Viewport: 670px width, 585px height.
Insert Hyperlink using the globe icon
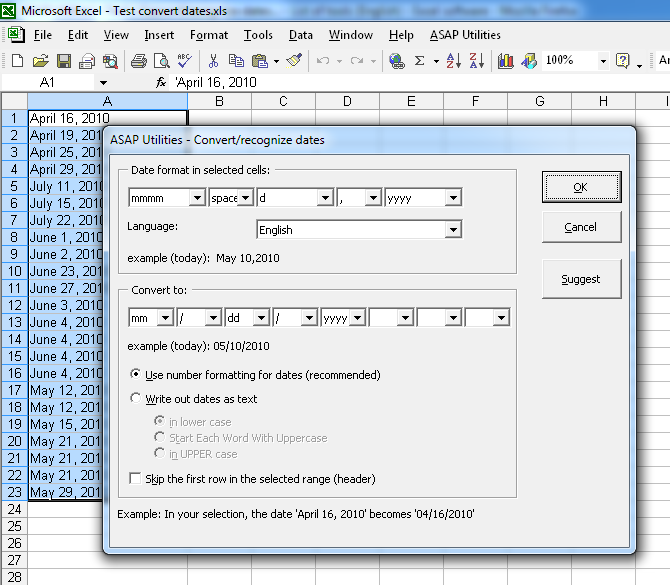point(397,61)
